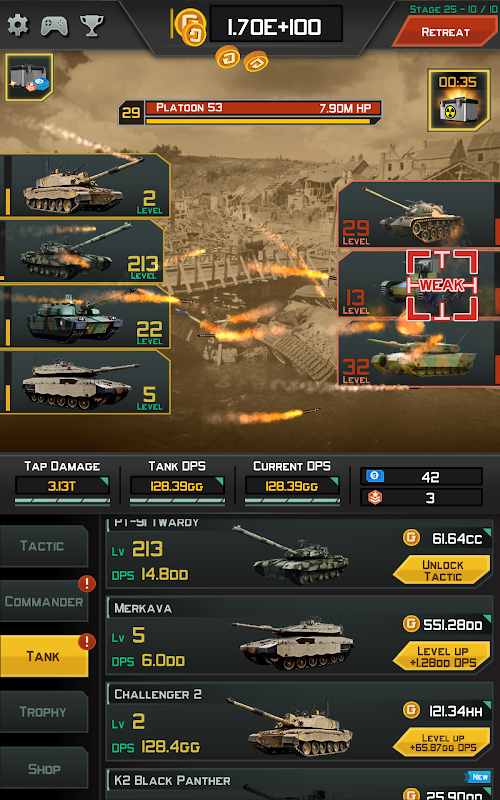Unlock Tactic for PT-91 Twardy
Image resolution: width=500 pixels, height=800 pixels.
[442, 570]
